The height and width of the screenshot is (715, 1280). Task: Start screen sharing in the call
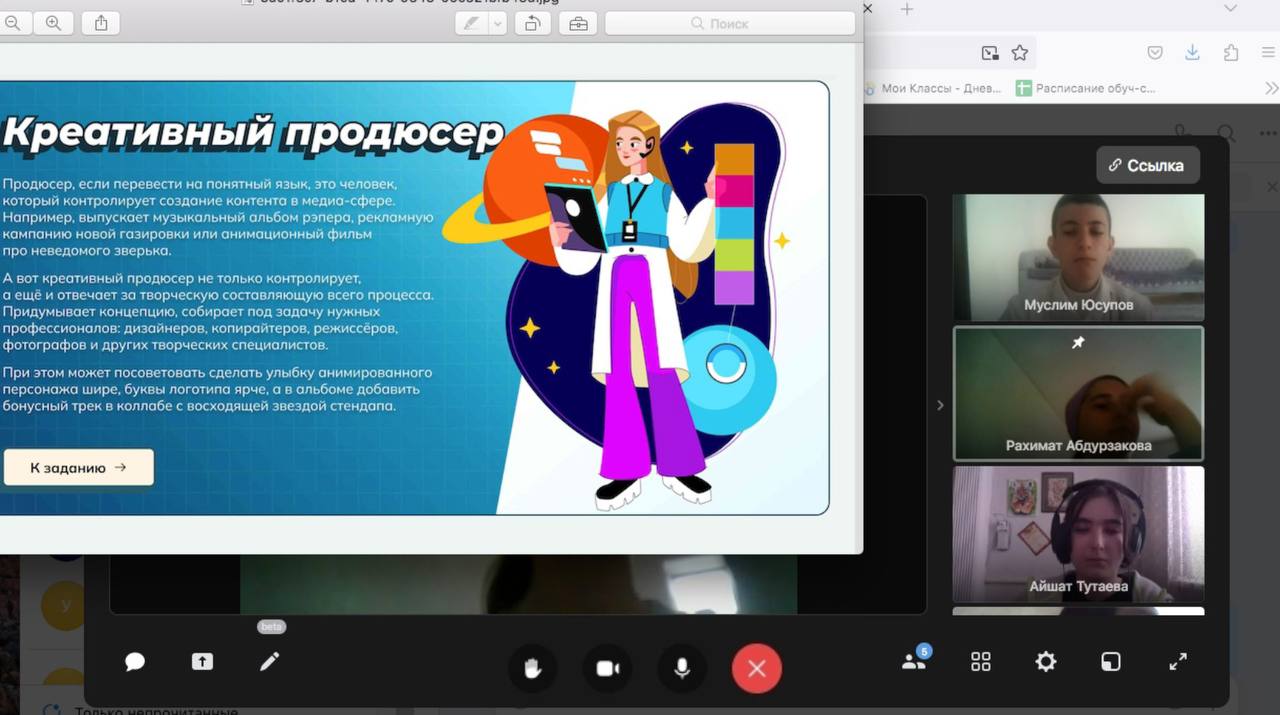click(x=202, y=662)
